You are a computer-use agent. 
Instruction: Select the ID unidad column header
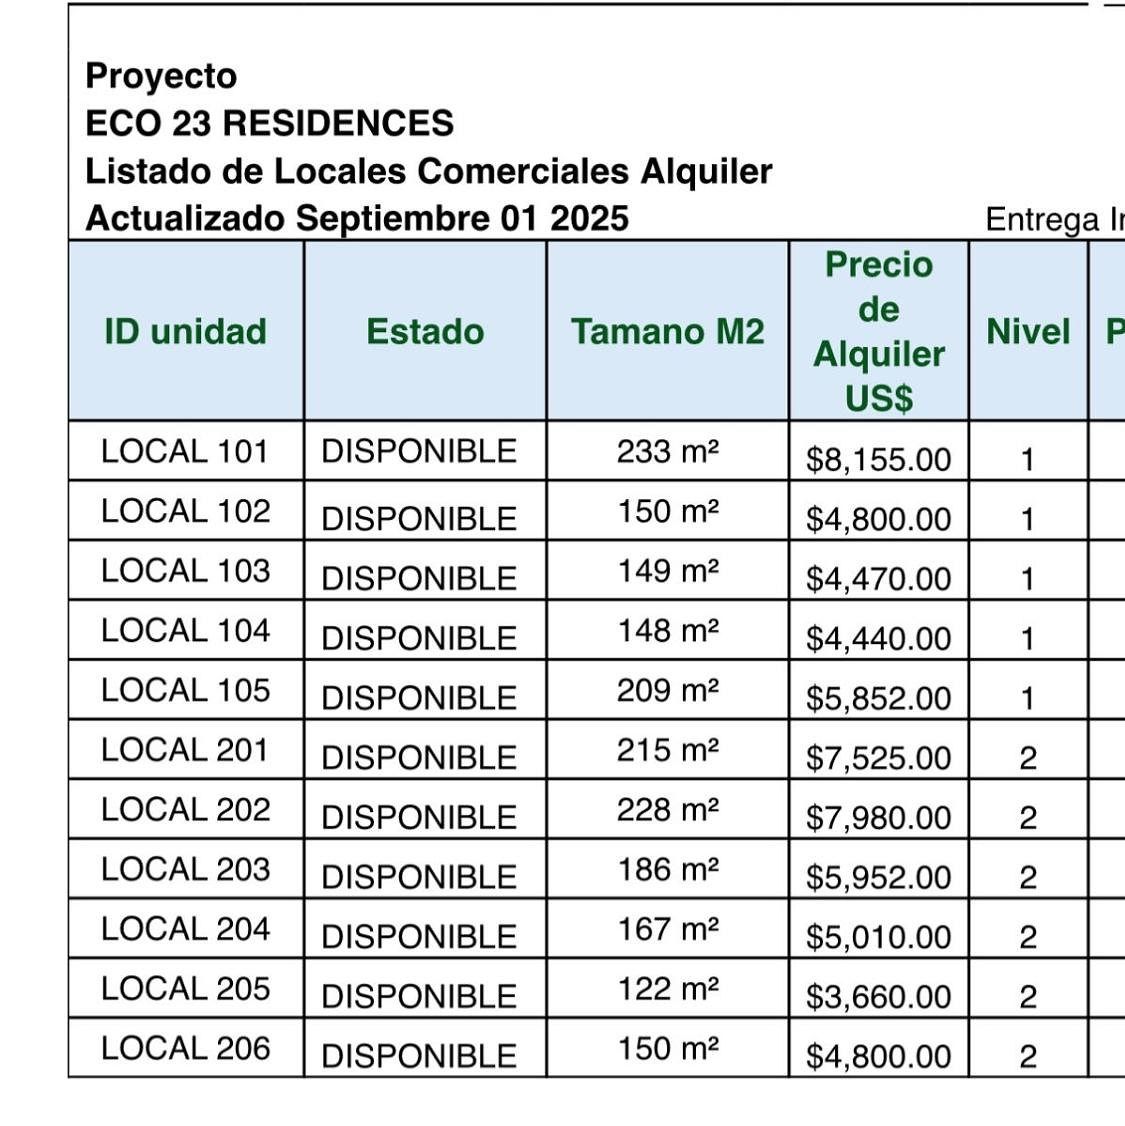186,331
